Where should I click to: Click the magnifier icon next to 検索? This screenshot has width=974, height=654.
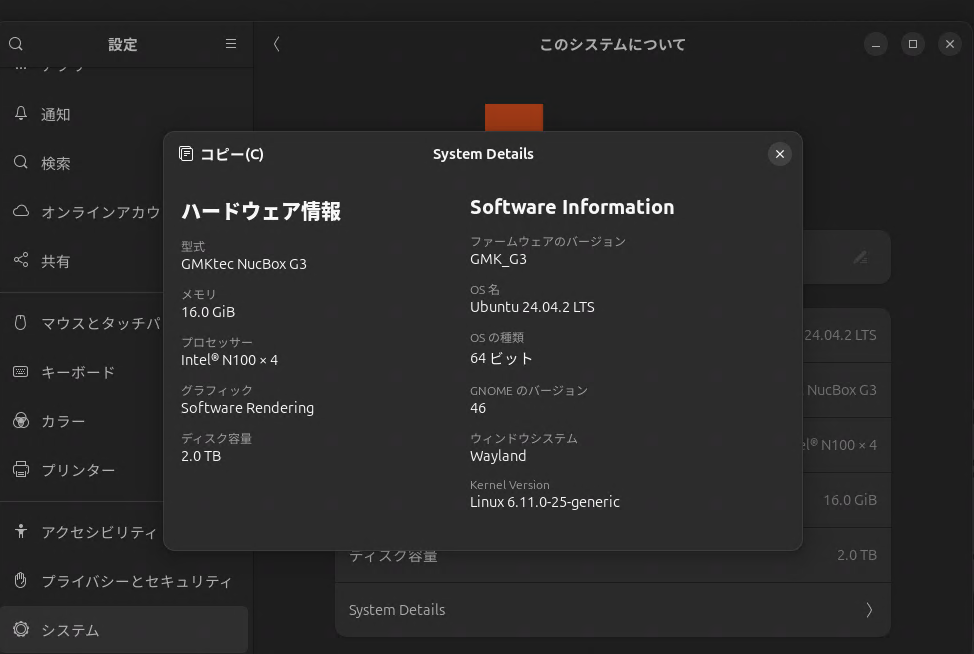(20, 162)
